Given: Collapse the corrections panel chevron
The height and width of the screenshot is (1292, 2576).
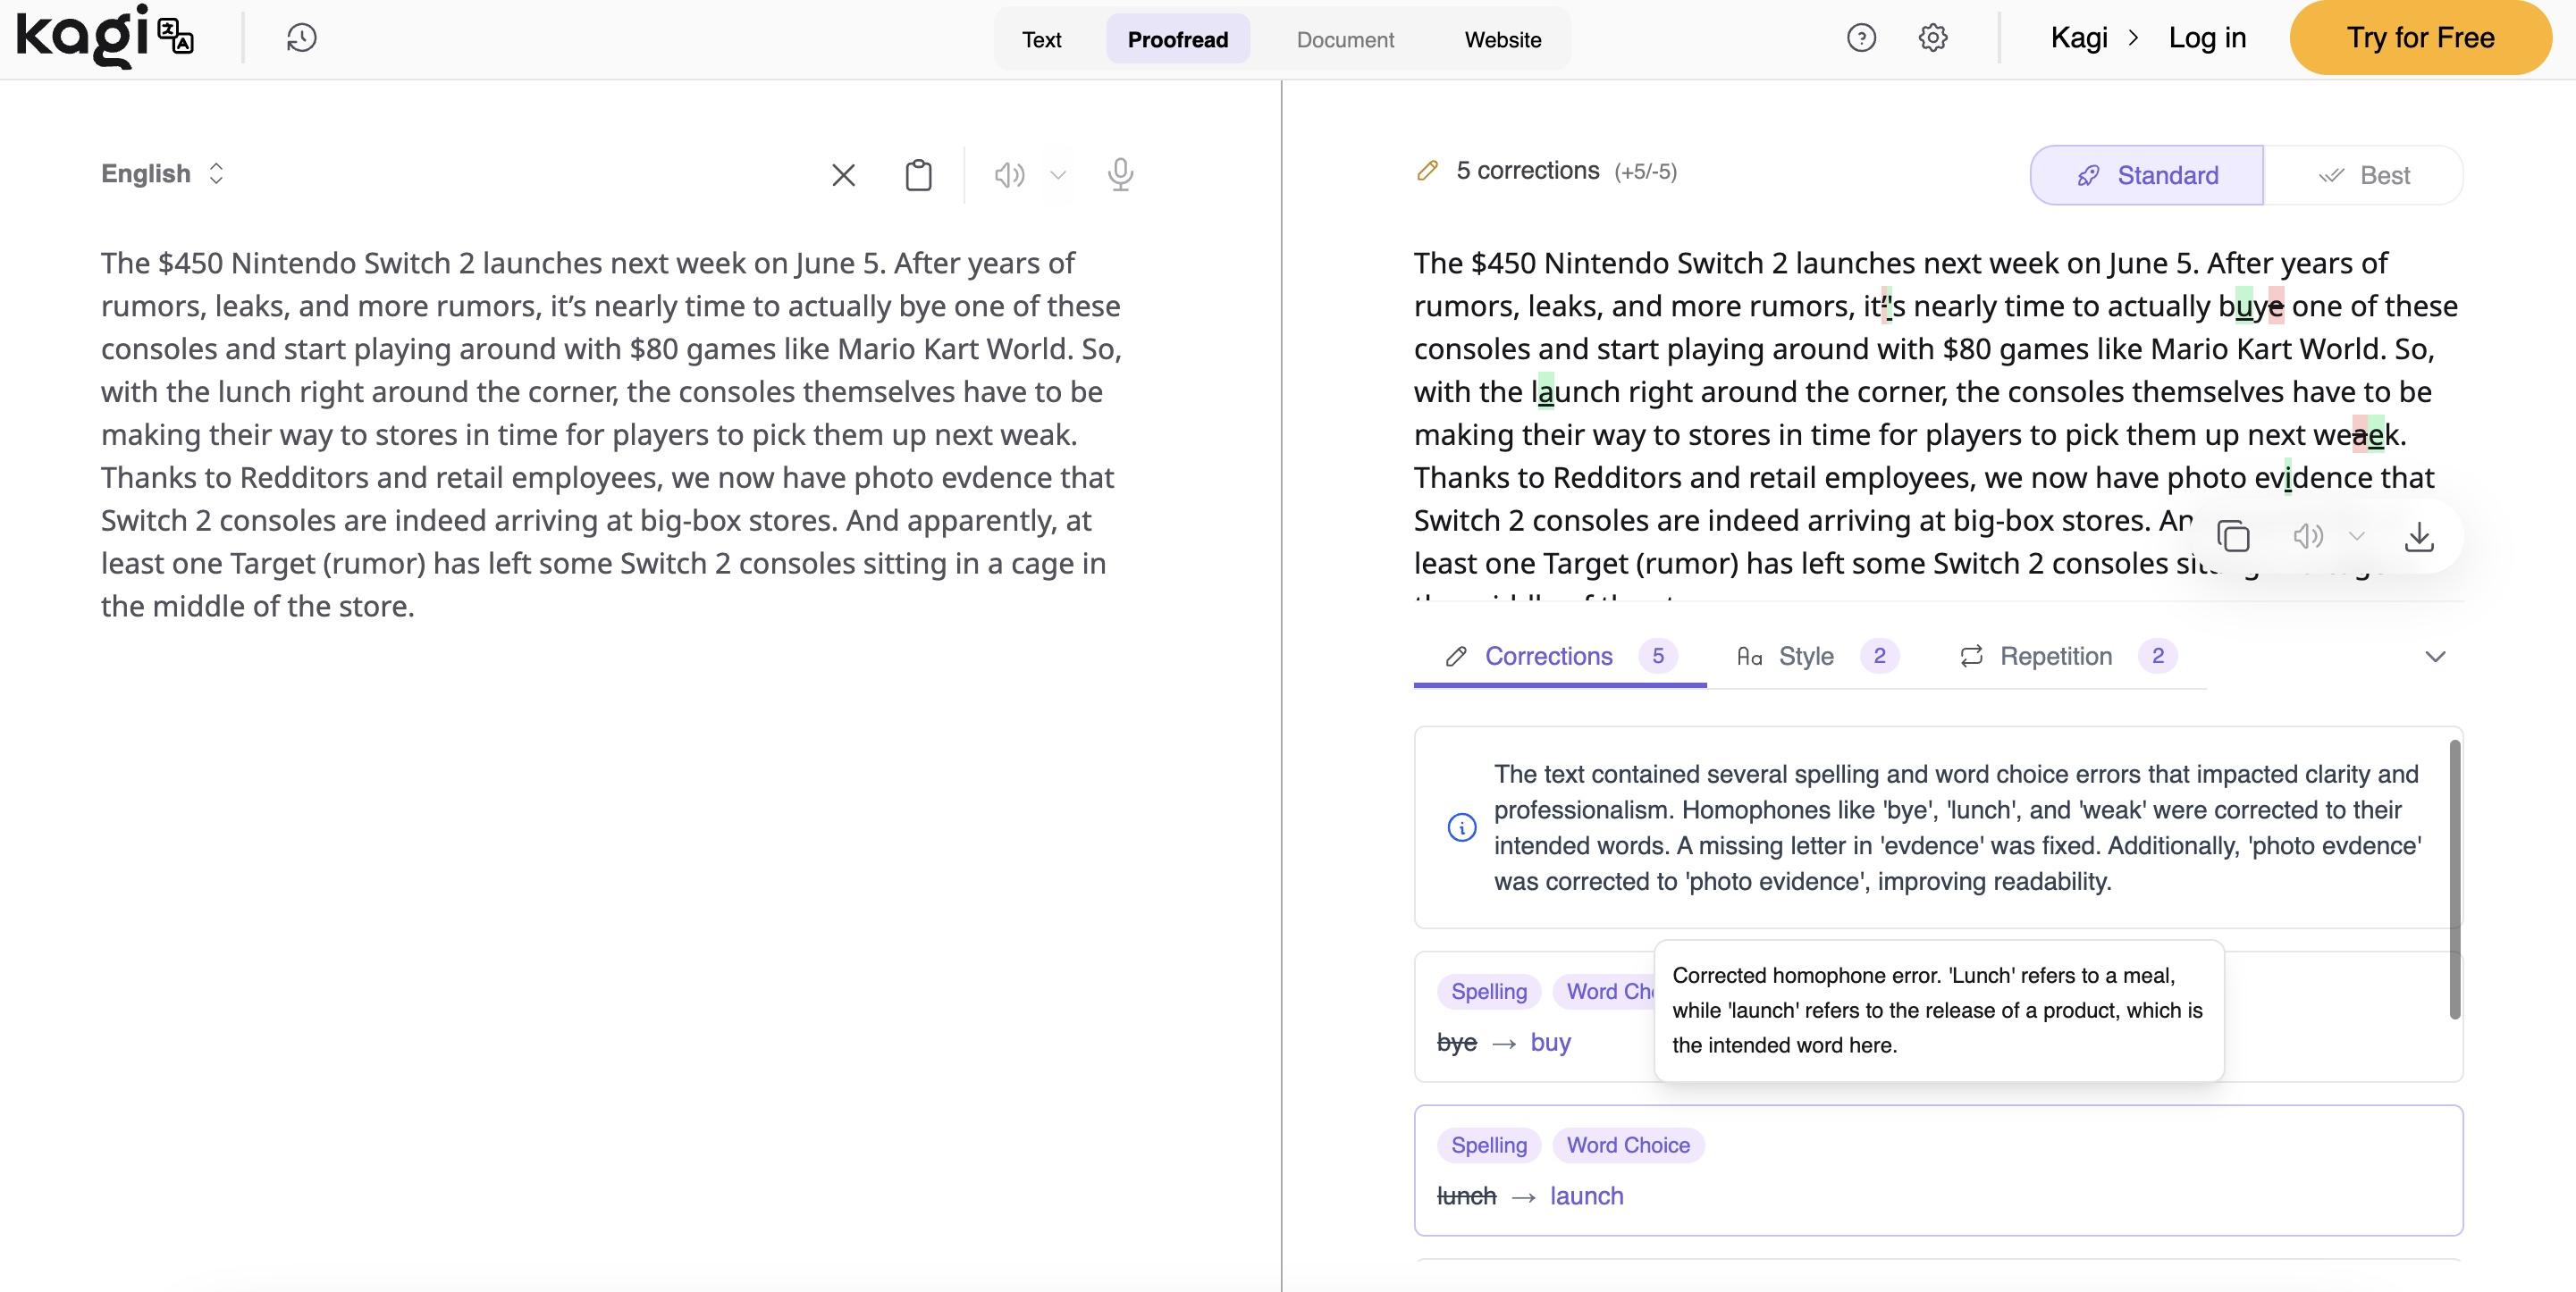Looking at the screenshot, I should pos(2435,656).
